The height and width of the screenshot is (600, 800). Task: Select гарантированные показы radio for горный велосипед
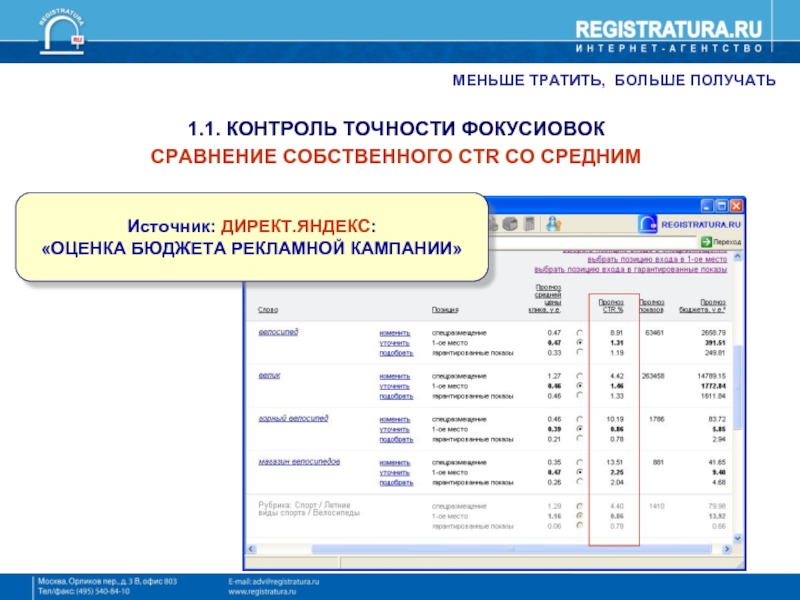pyautogui.click(x=580, y=438)
